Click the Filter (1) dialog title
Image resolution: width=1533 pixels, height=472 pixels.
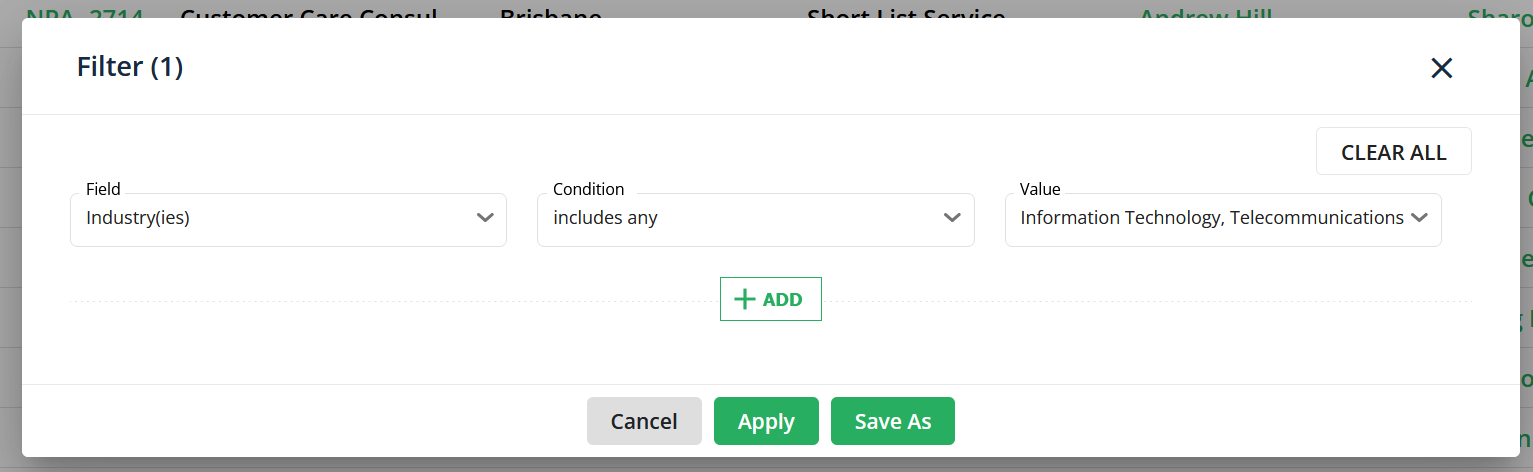pos(130,67)
